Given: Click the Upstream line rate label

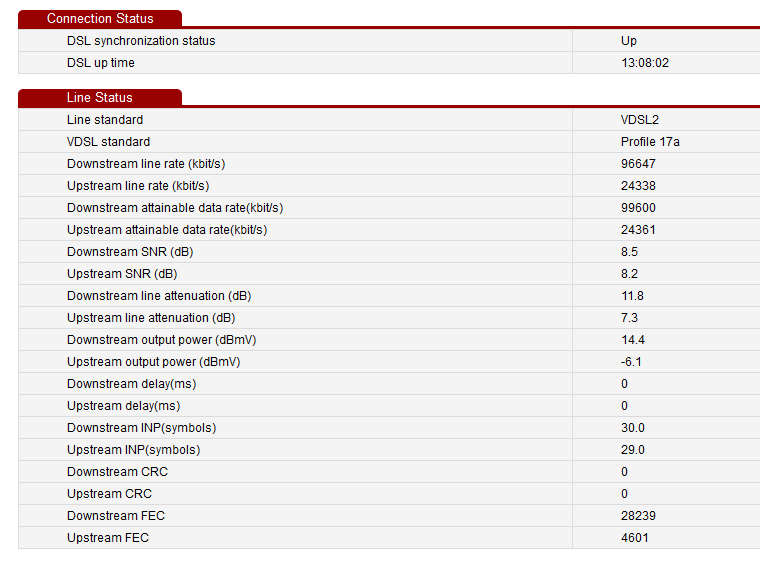Looking at the screenshot, I should coord(138,186).
